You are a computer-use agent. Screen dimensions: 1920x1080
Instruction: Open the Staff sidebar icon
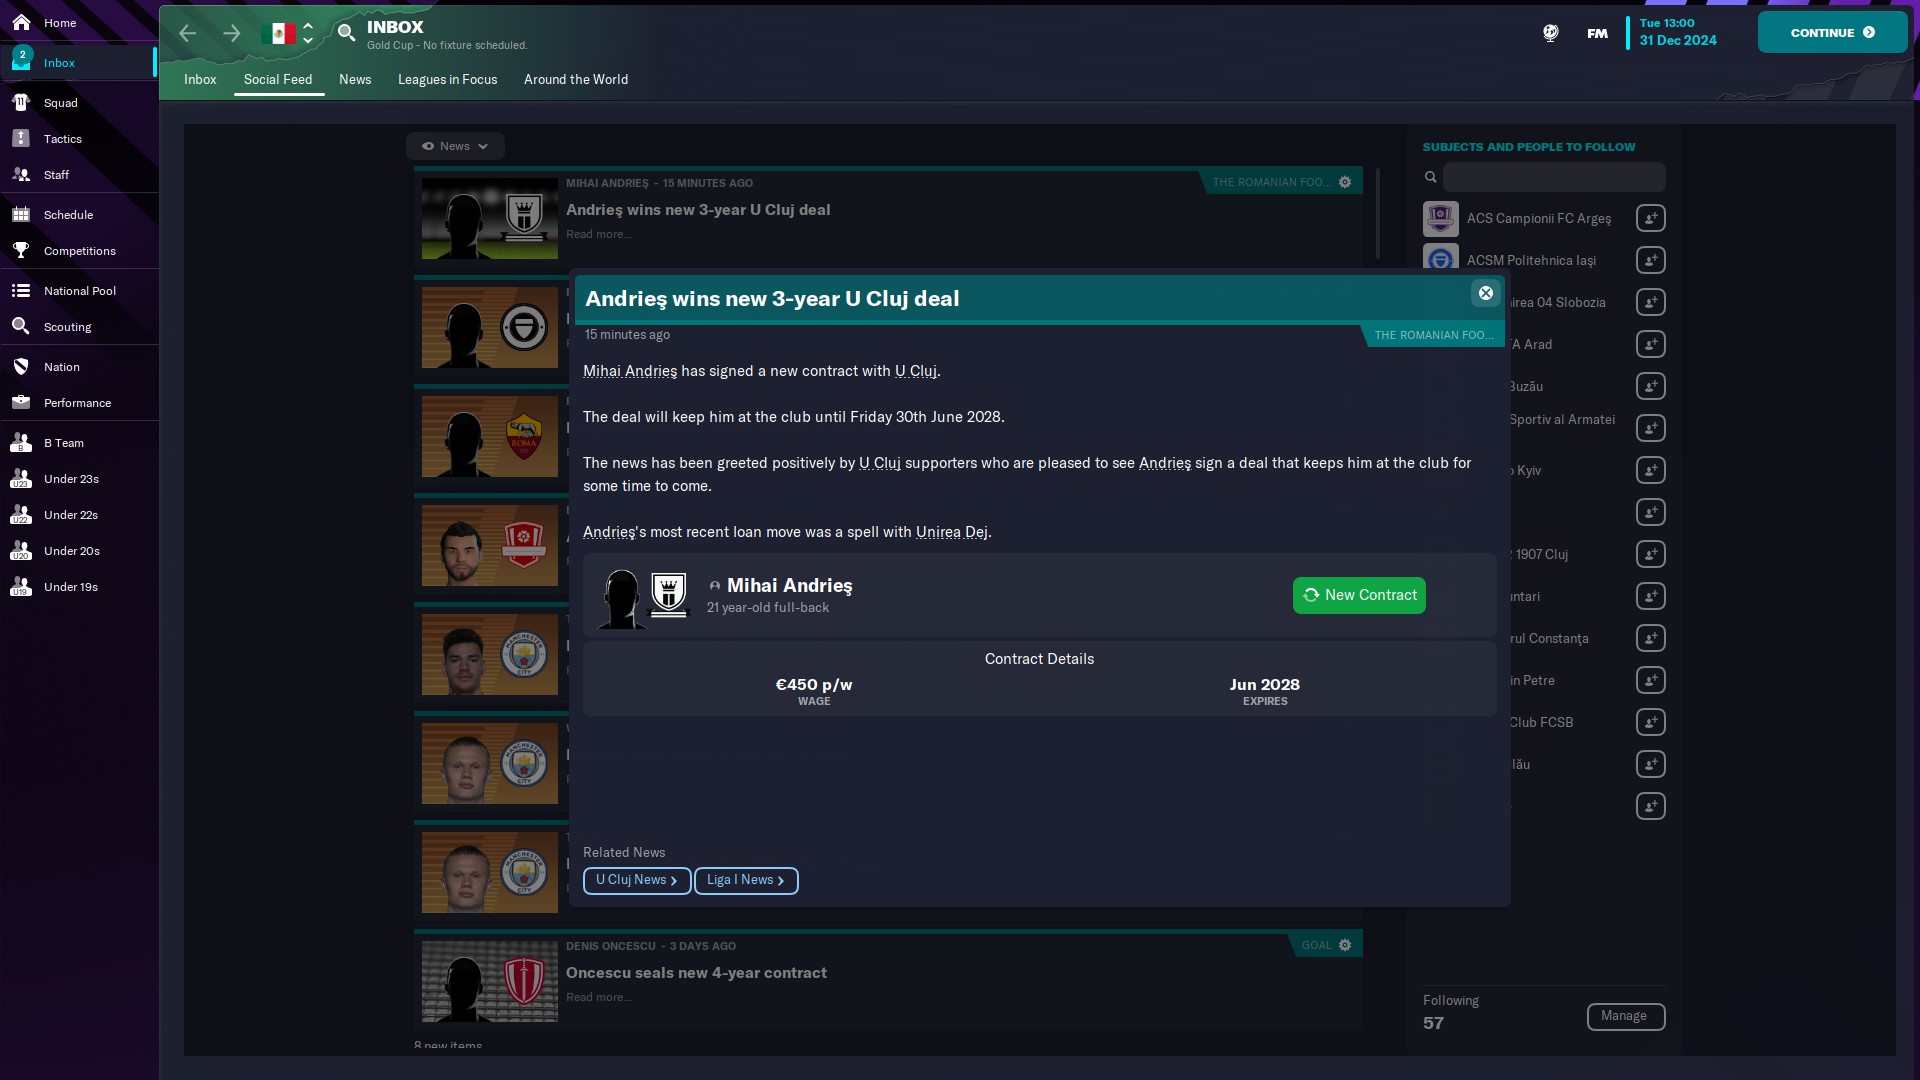[21, 174]
